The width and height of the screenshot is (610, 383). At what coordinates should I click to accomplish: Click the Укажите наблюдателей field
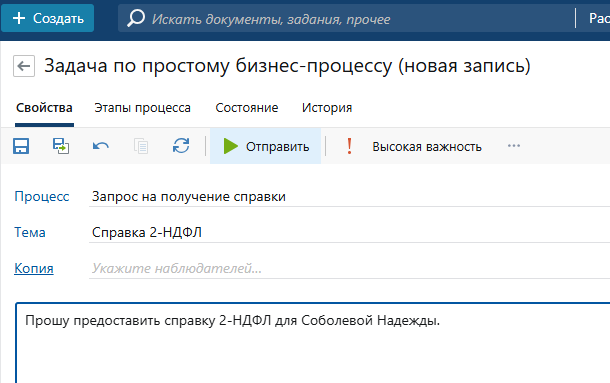pos(349,268)
